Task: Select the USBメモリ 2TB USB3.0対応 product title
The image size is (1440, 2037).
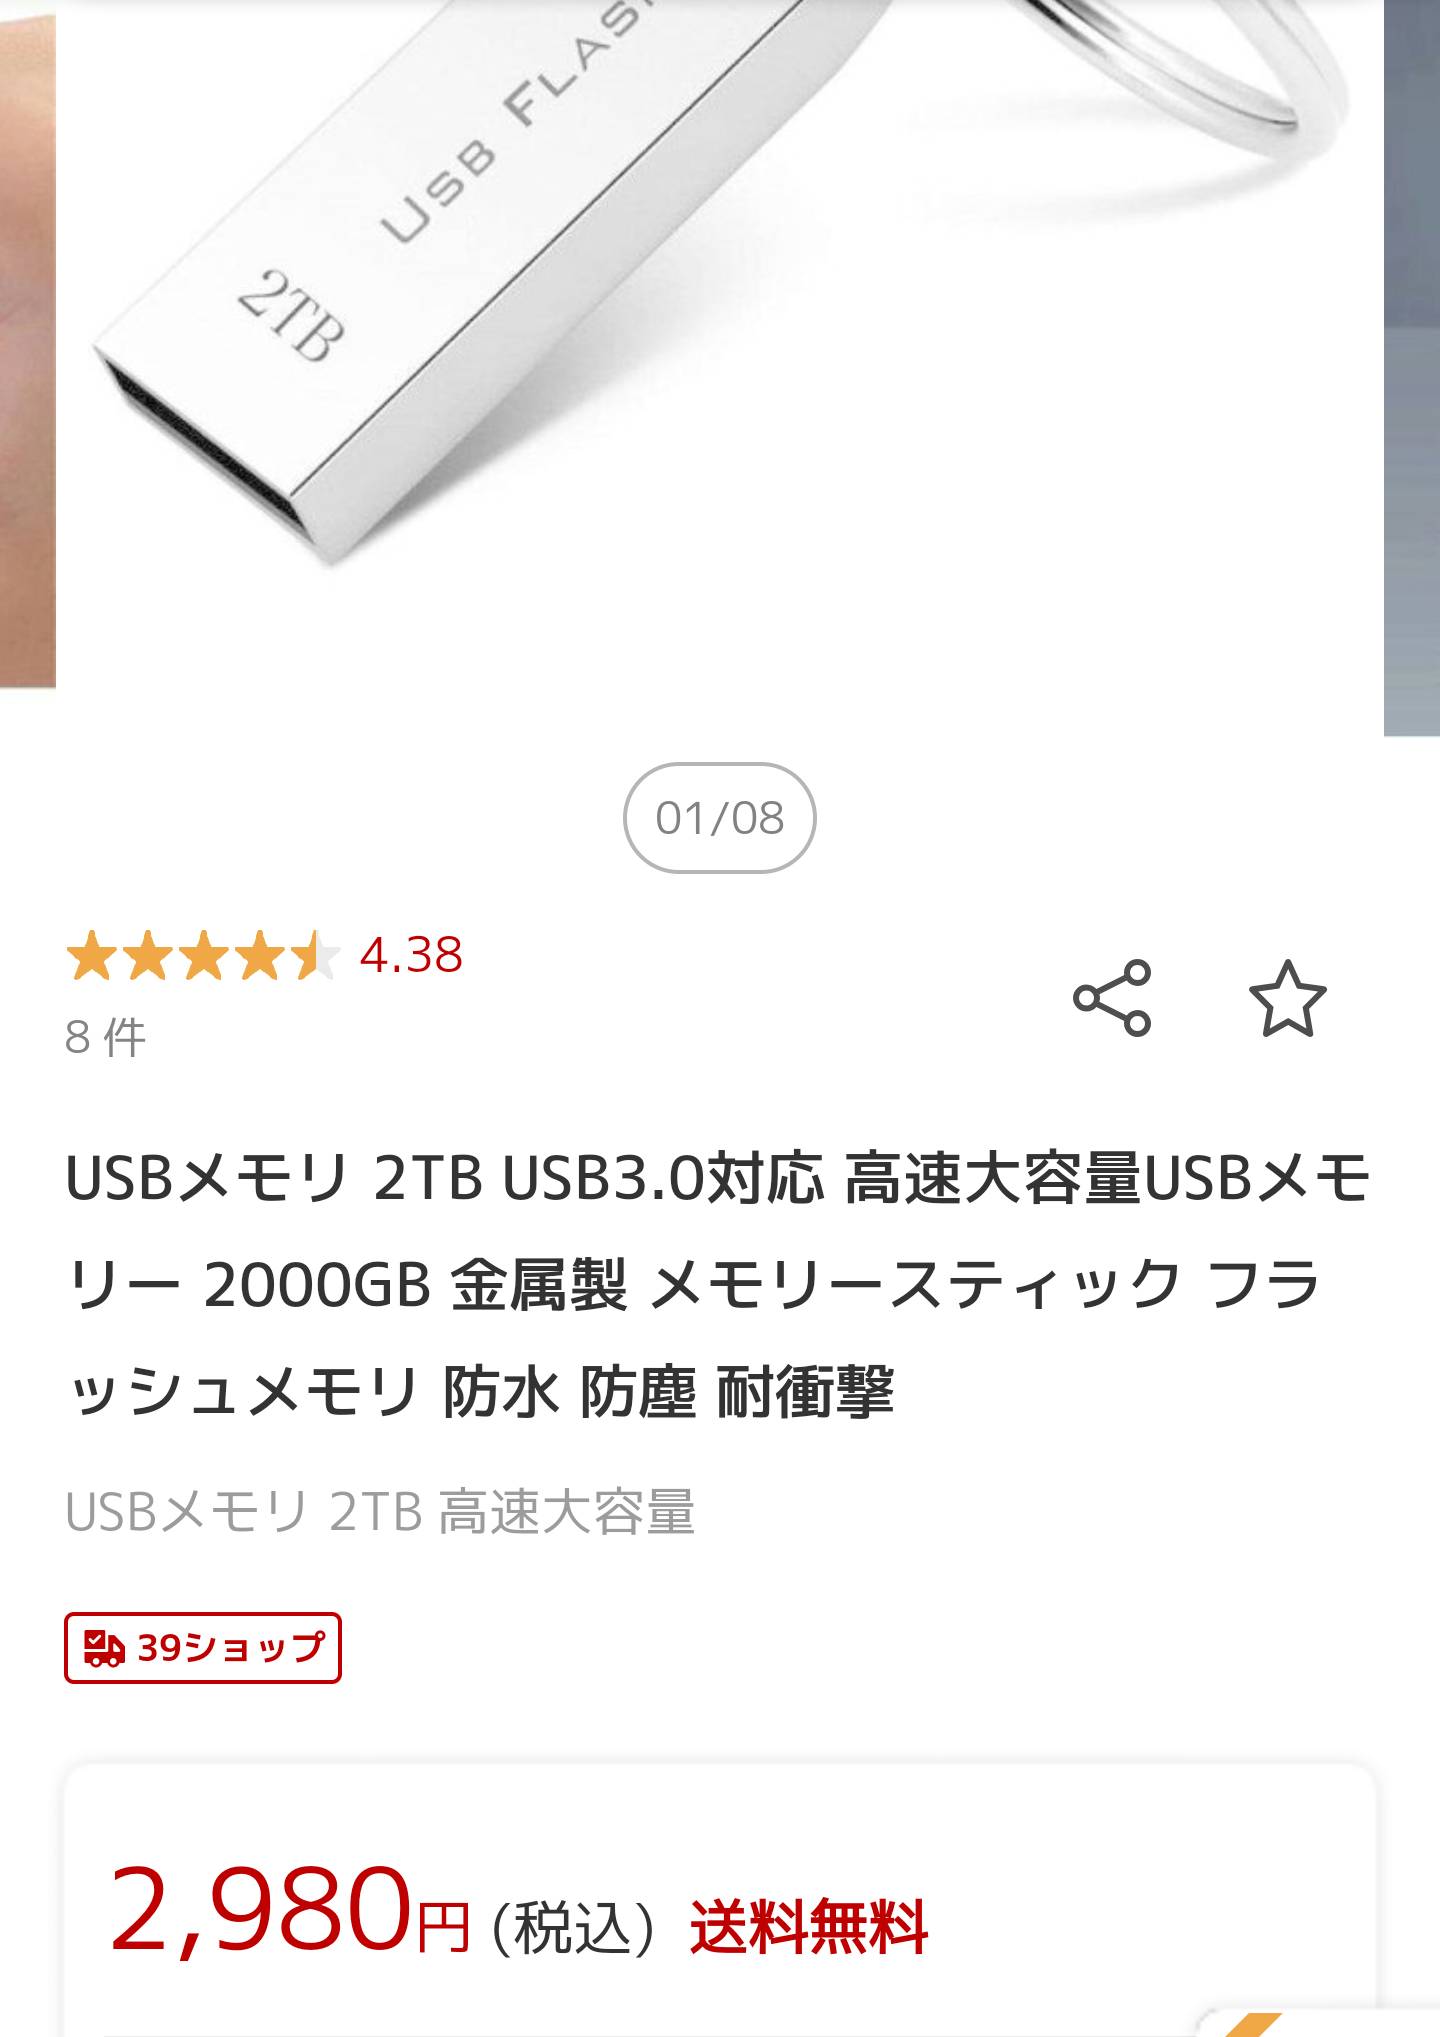Action: [x=718, y=1284]
